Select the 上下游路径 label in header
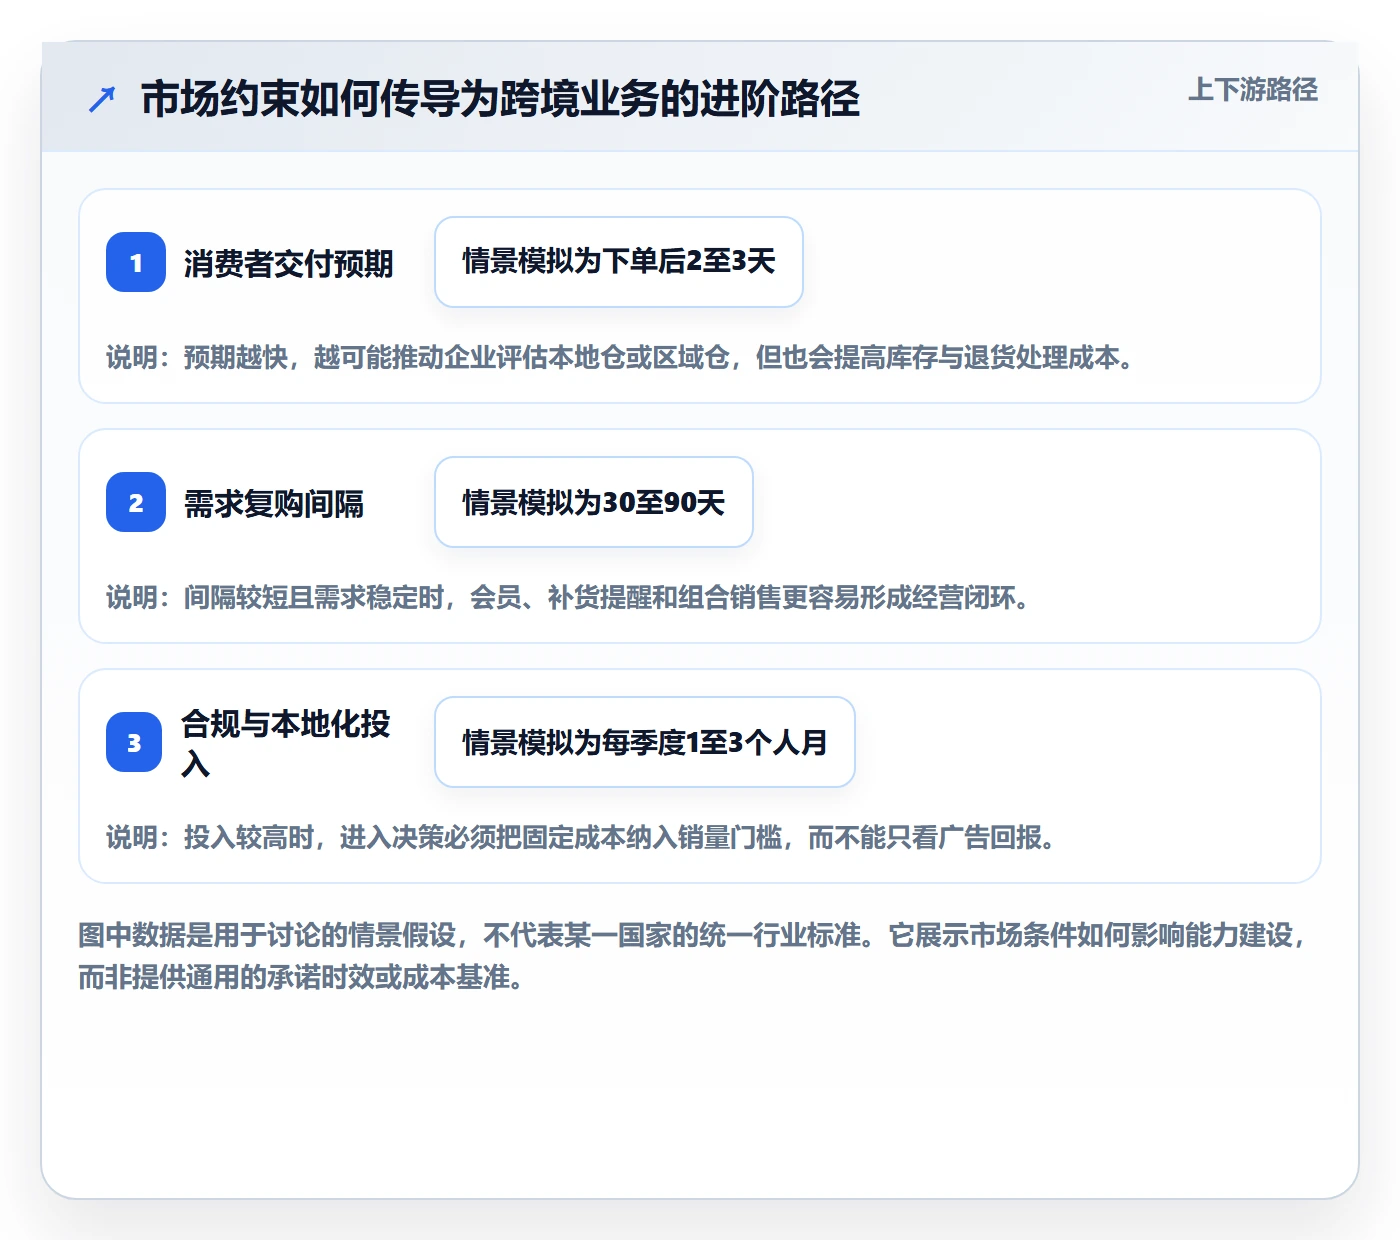 tap(1252, 90)
